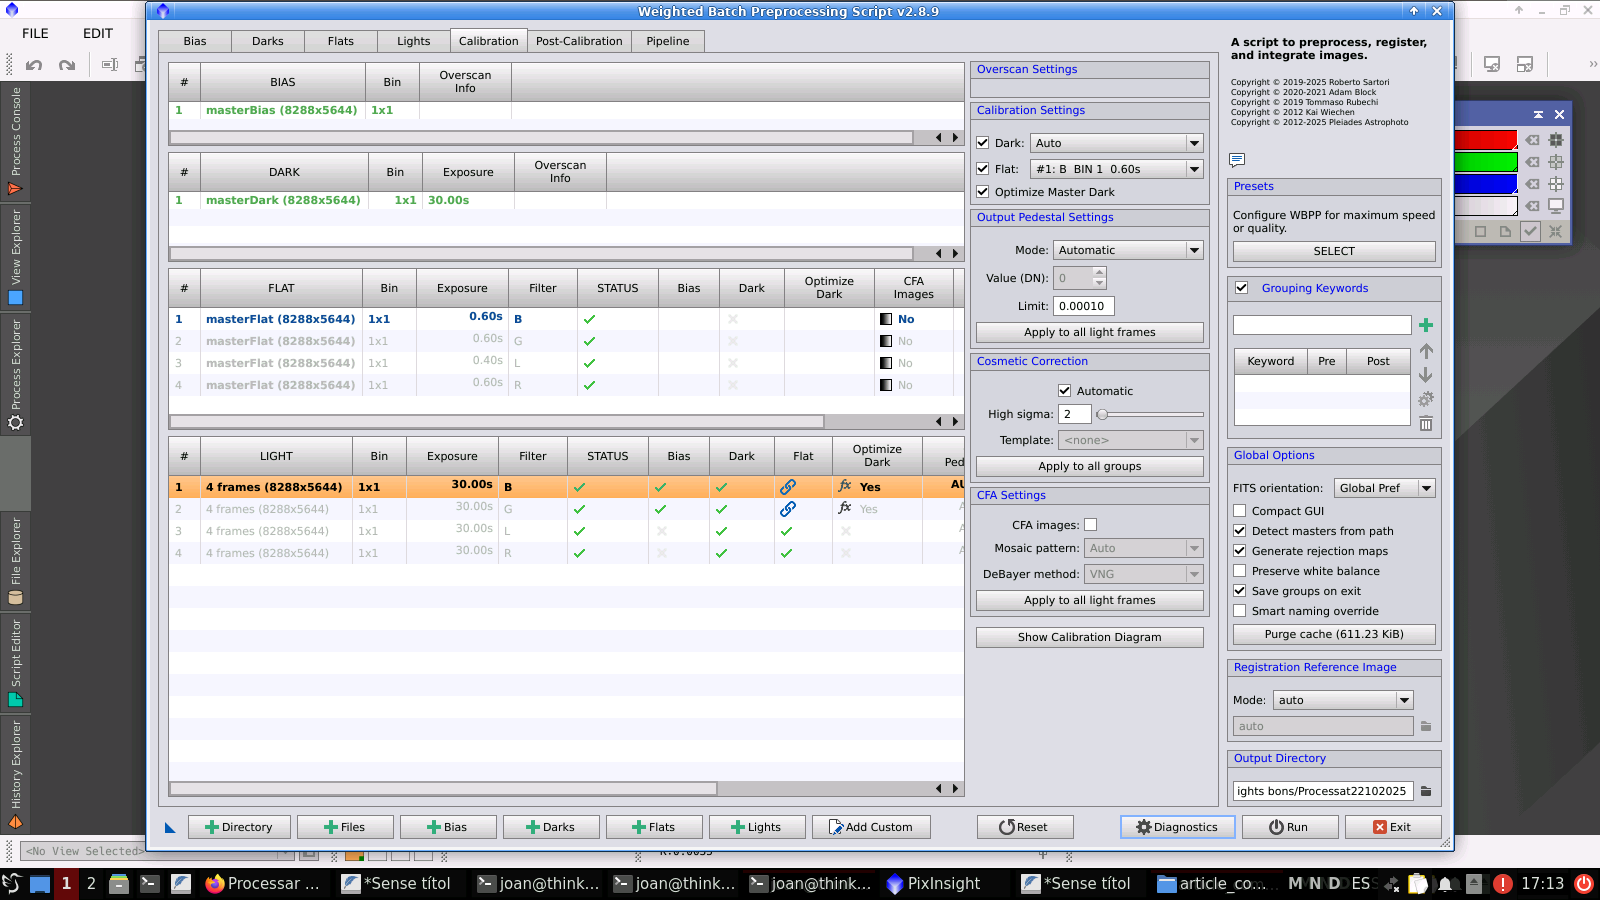Open the Output Directory folder browse icon
The height and width of the screenshot is (900, 1600).
pyautogui.click(x=1426, y=791)
